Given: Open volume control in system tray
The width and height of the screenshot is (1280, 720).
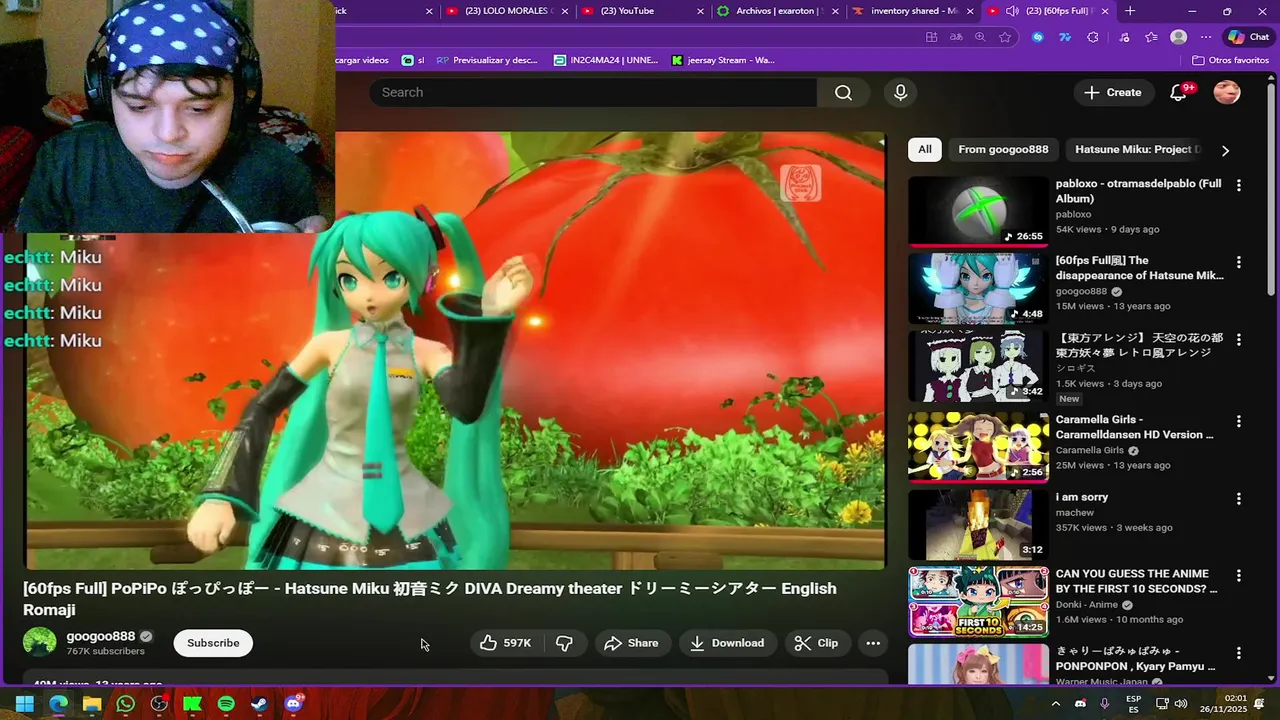Looking at the screenshot, I should pyautogui.click(x=1181, y=704).
